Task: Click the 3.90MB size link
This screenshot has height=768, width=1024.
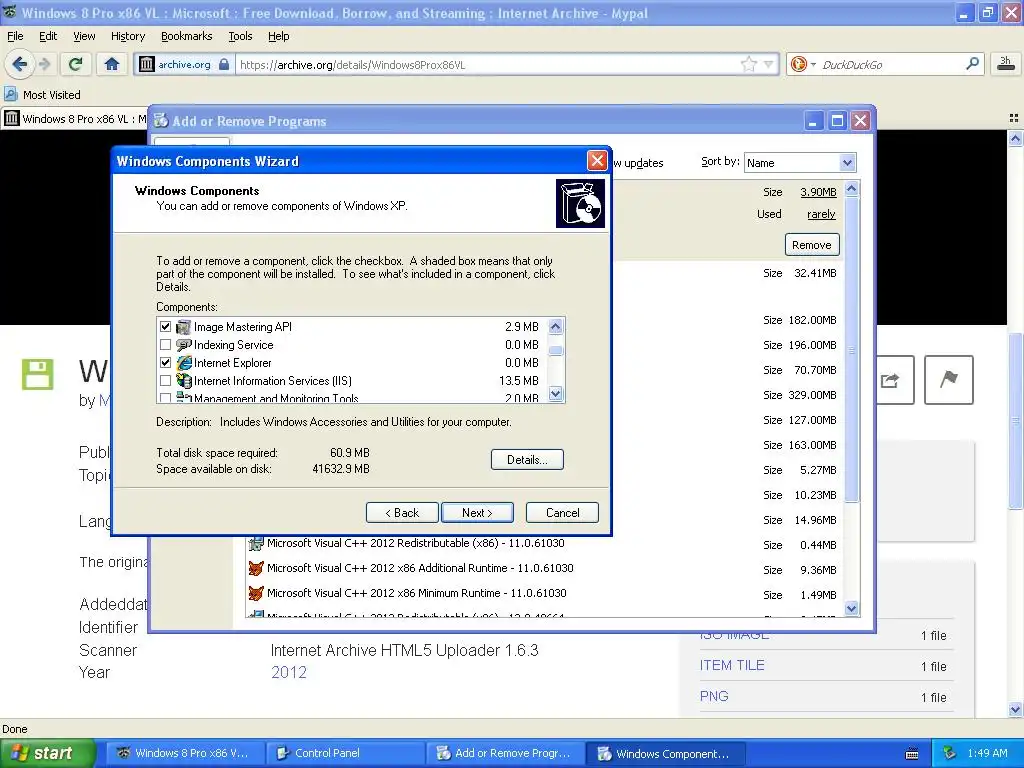Action: click(818, 192)
